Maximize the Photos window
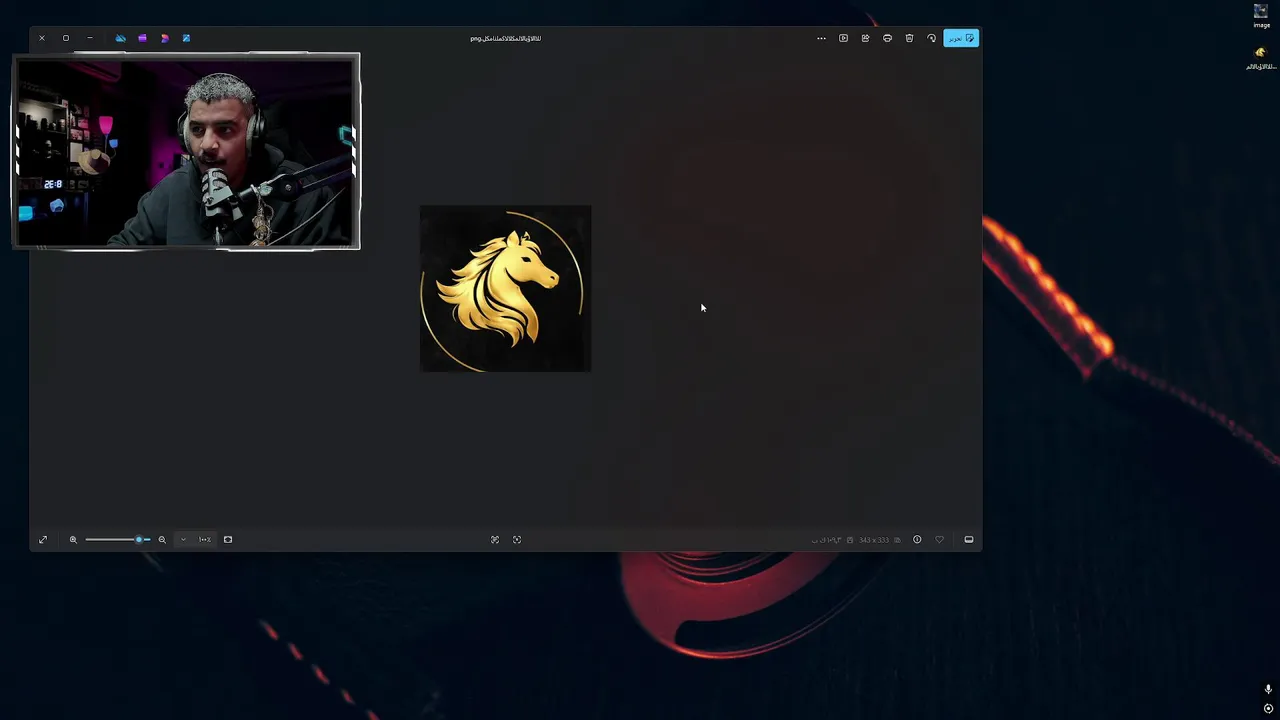 pos(66,38)
